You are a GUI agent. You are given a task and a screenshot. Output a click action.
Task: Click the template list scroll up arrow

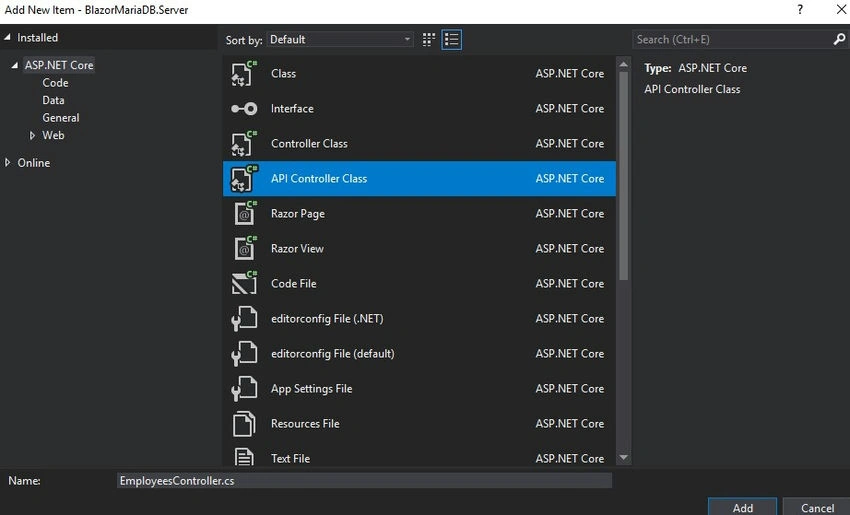pos(623,65)
